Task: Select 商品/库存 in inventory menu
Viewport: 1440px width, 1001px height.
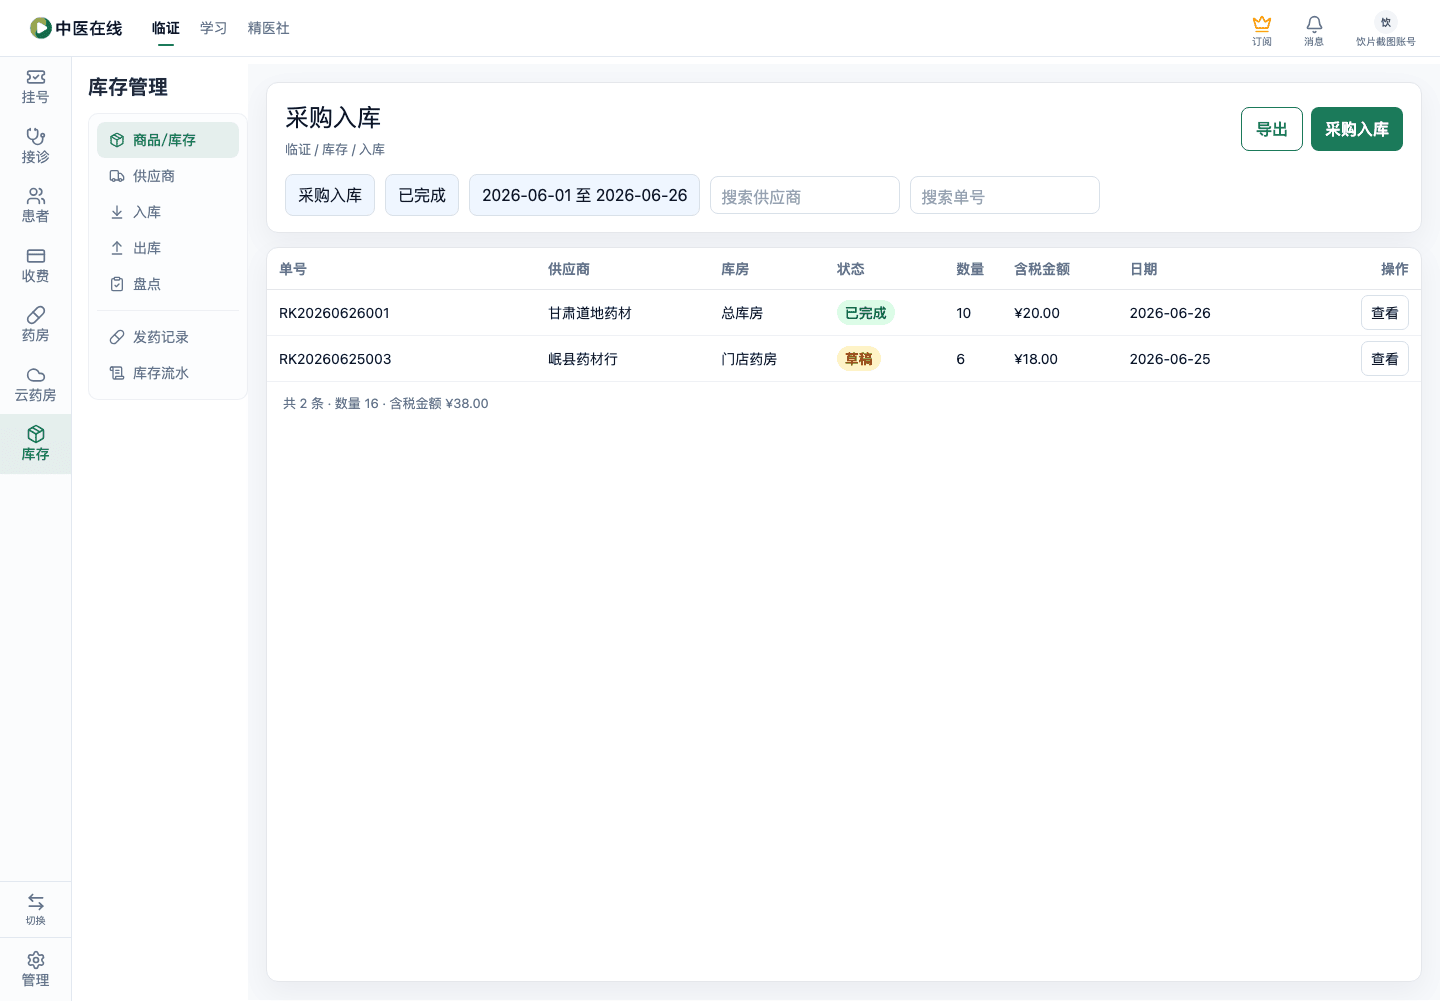Action: tap(168, 140)
